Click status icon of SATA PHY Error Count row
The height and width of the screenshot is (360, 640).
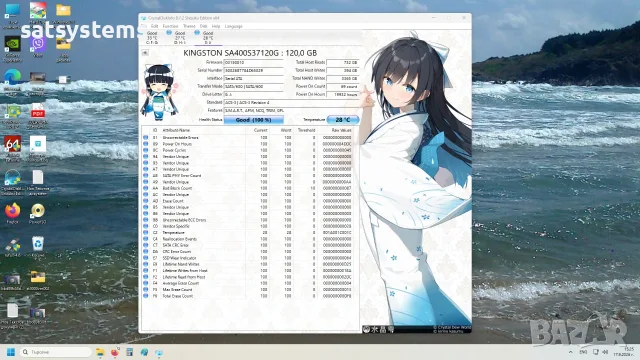click(146, 176)
